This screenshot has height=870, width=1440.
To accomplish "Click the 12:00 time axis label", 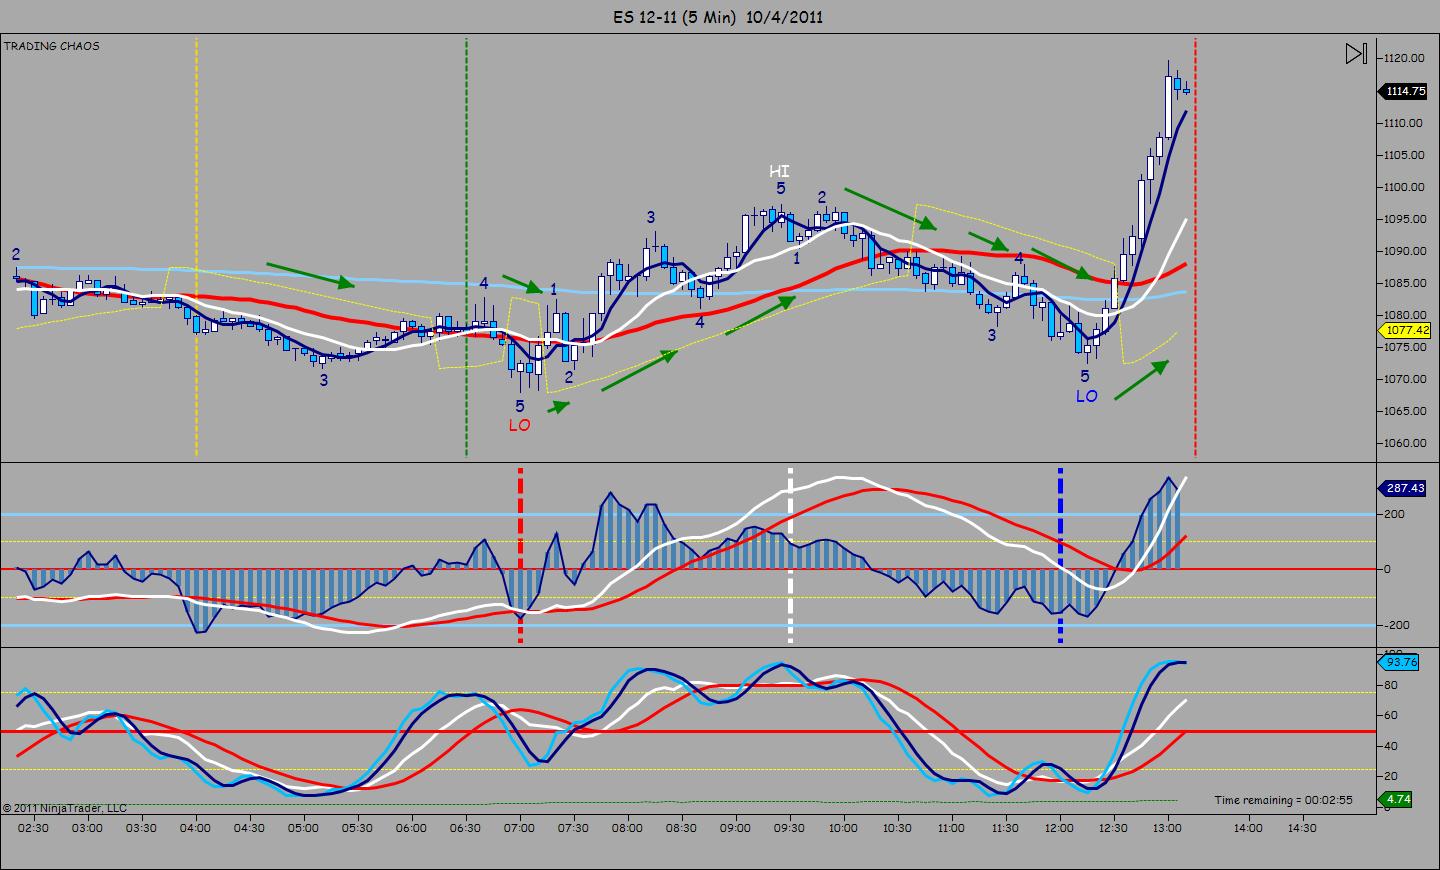I will tap(1059, 828).
